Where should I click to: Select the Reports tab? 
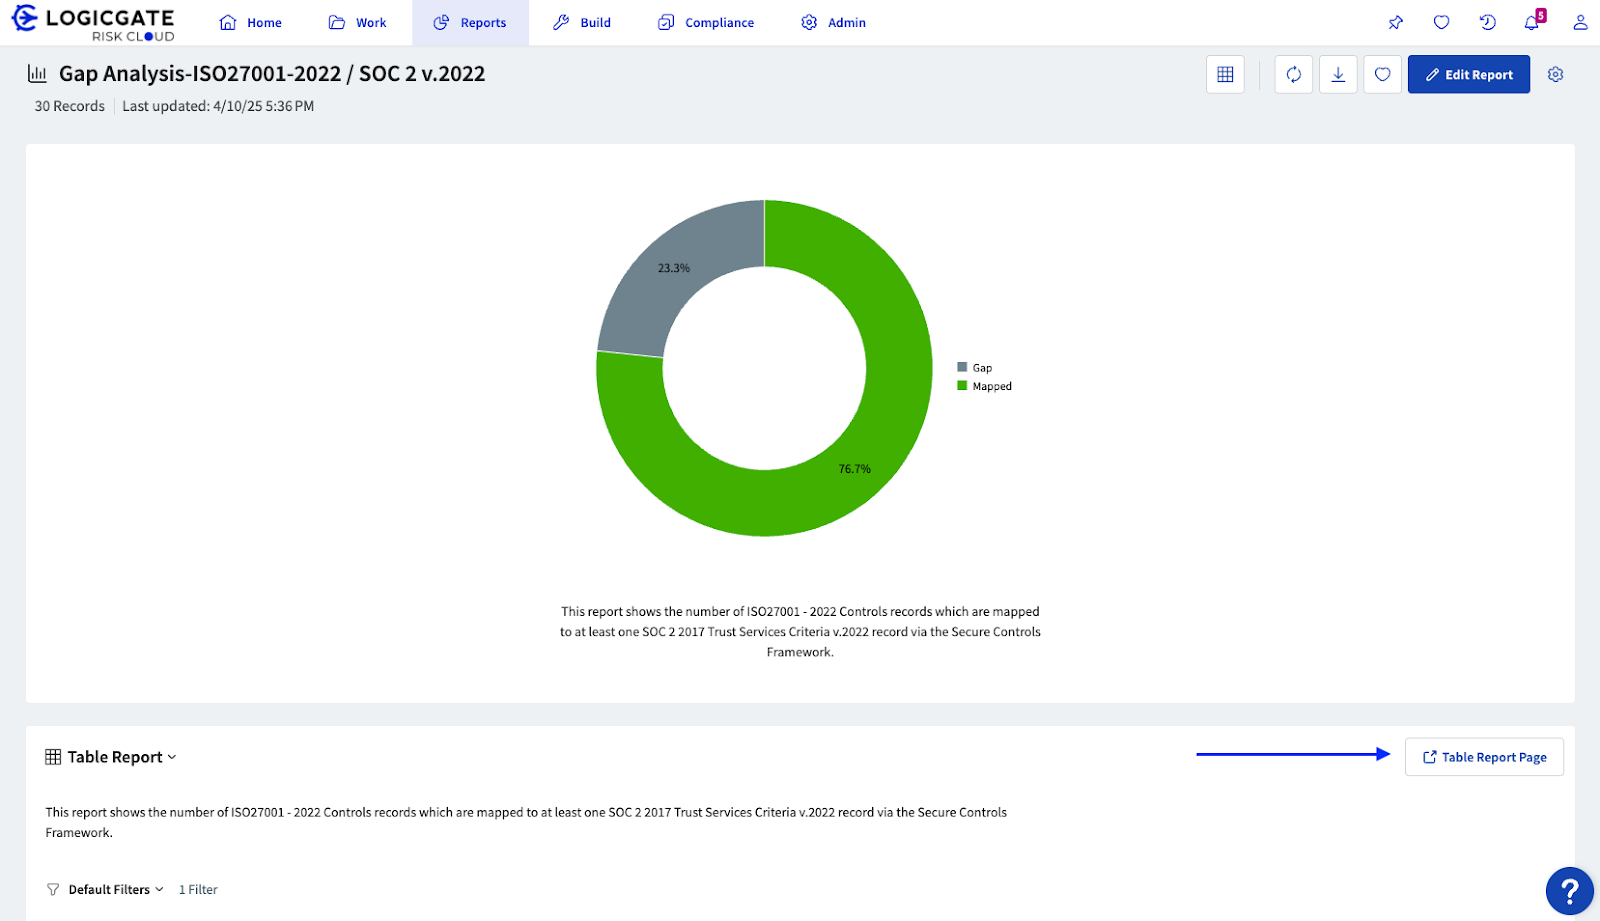[x=470, y=22]
